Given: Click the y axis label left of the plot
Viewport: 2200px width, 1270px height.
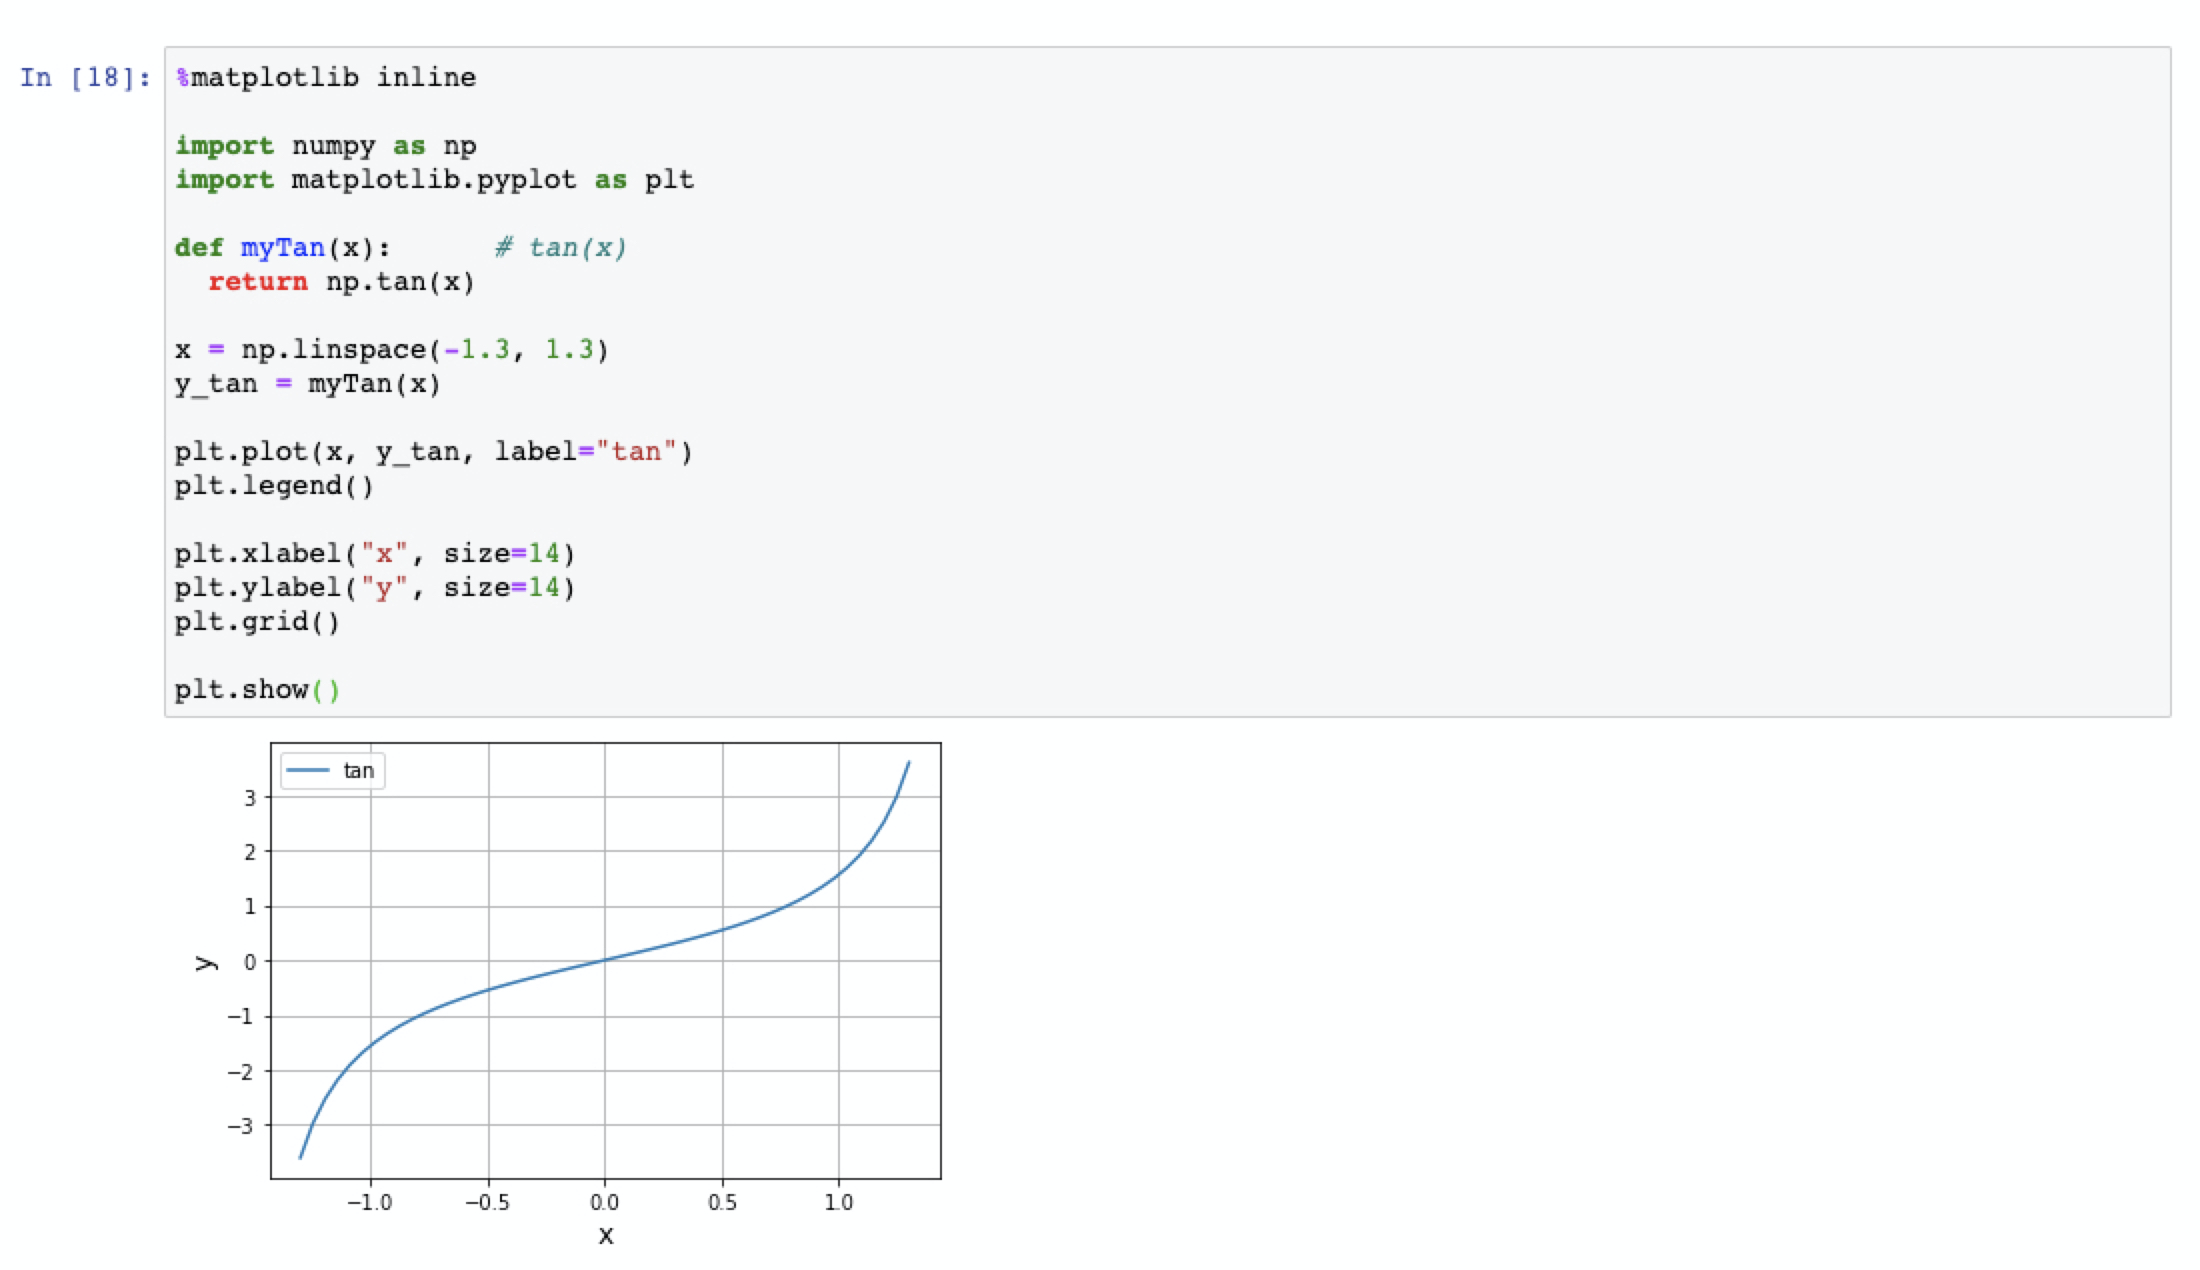Looking at the screenshot, I should pyautogui.click(x=205, y=962).
